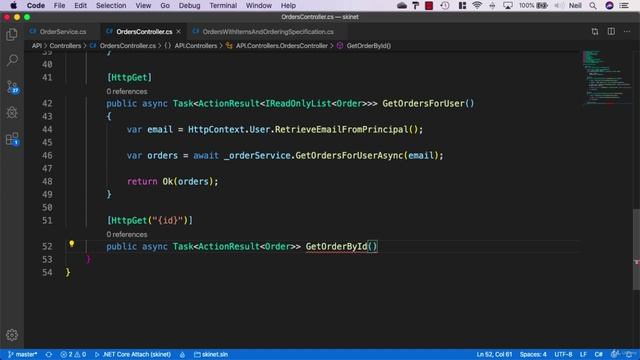This screenshot has width=640, height=360.
Task: Open the File menu
Action: 59,5
